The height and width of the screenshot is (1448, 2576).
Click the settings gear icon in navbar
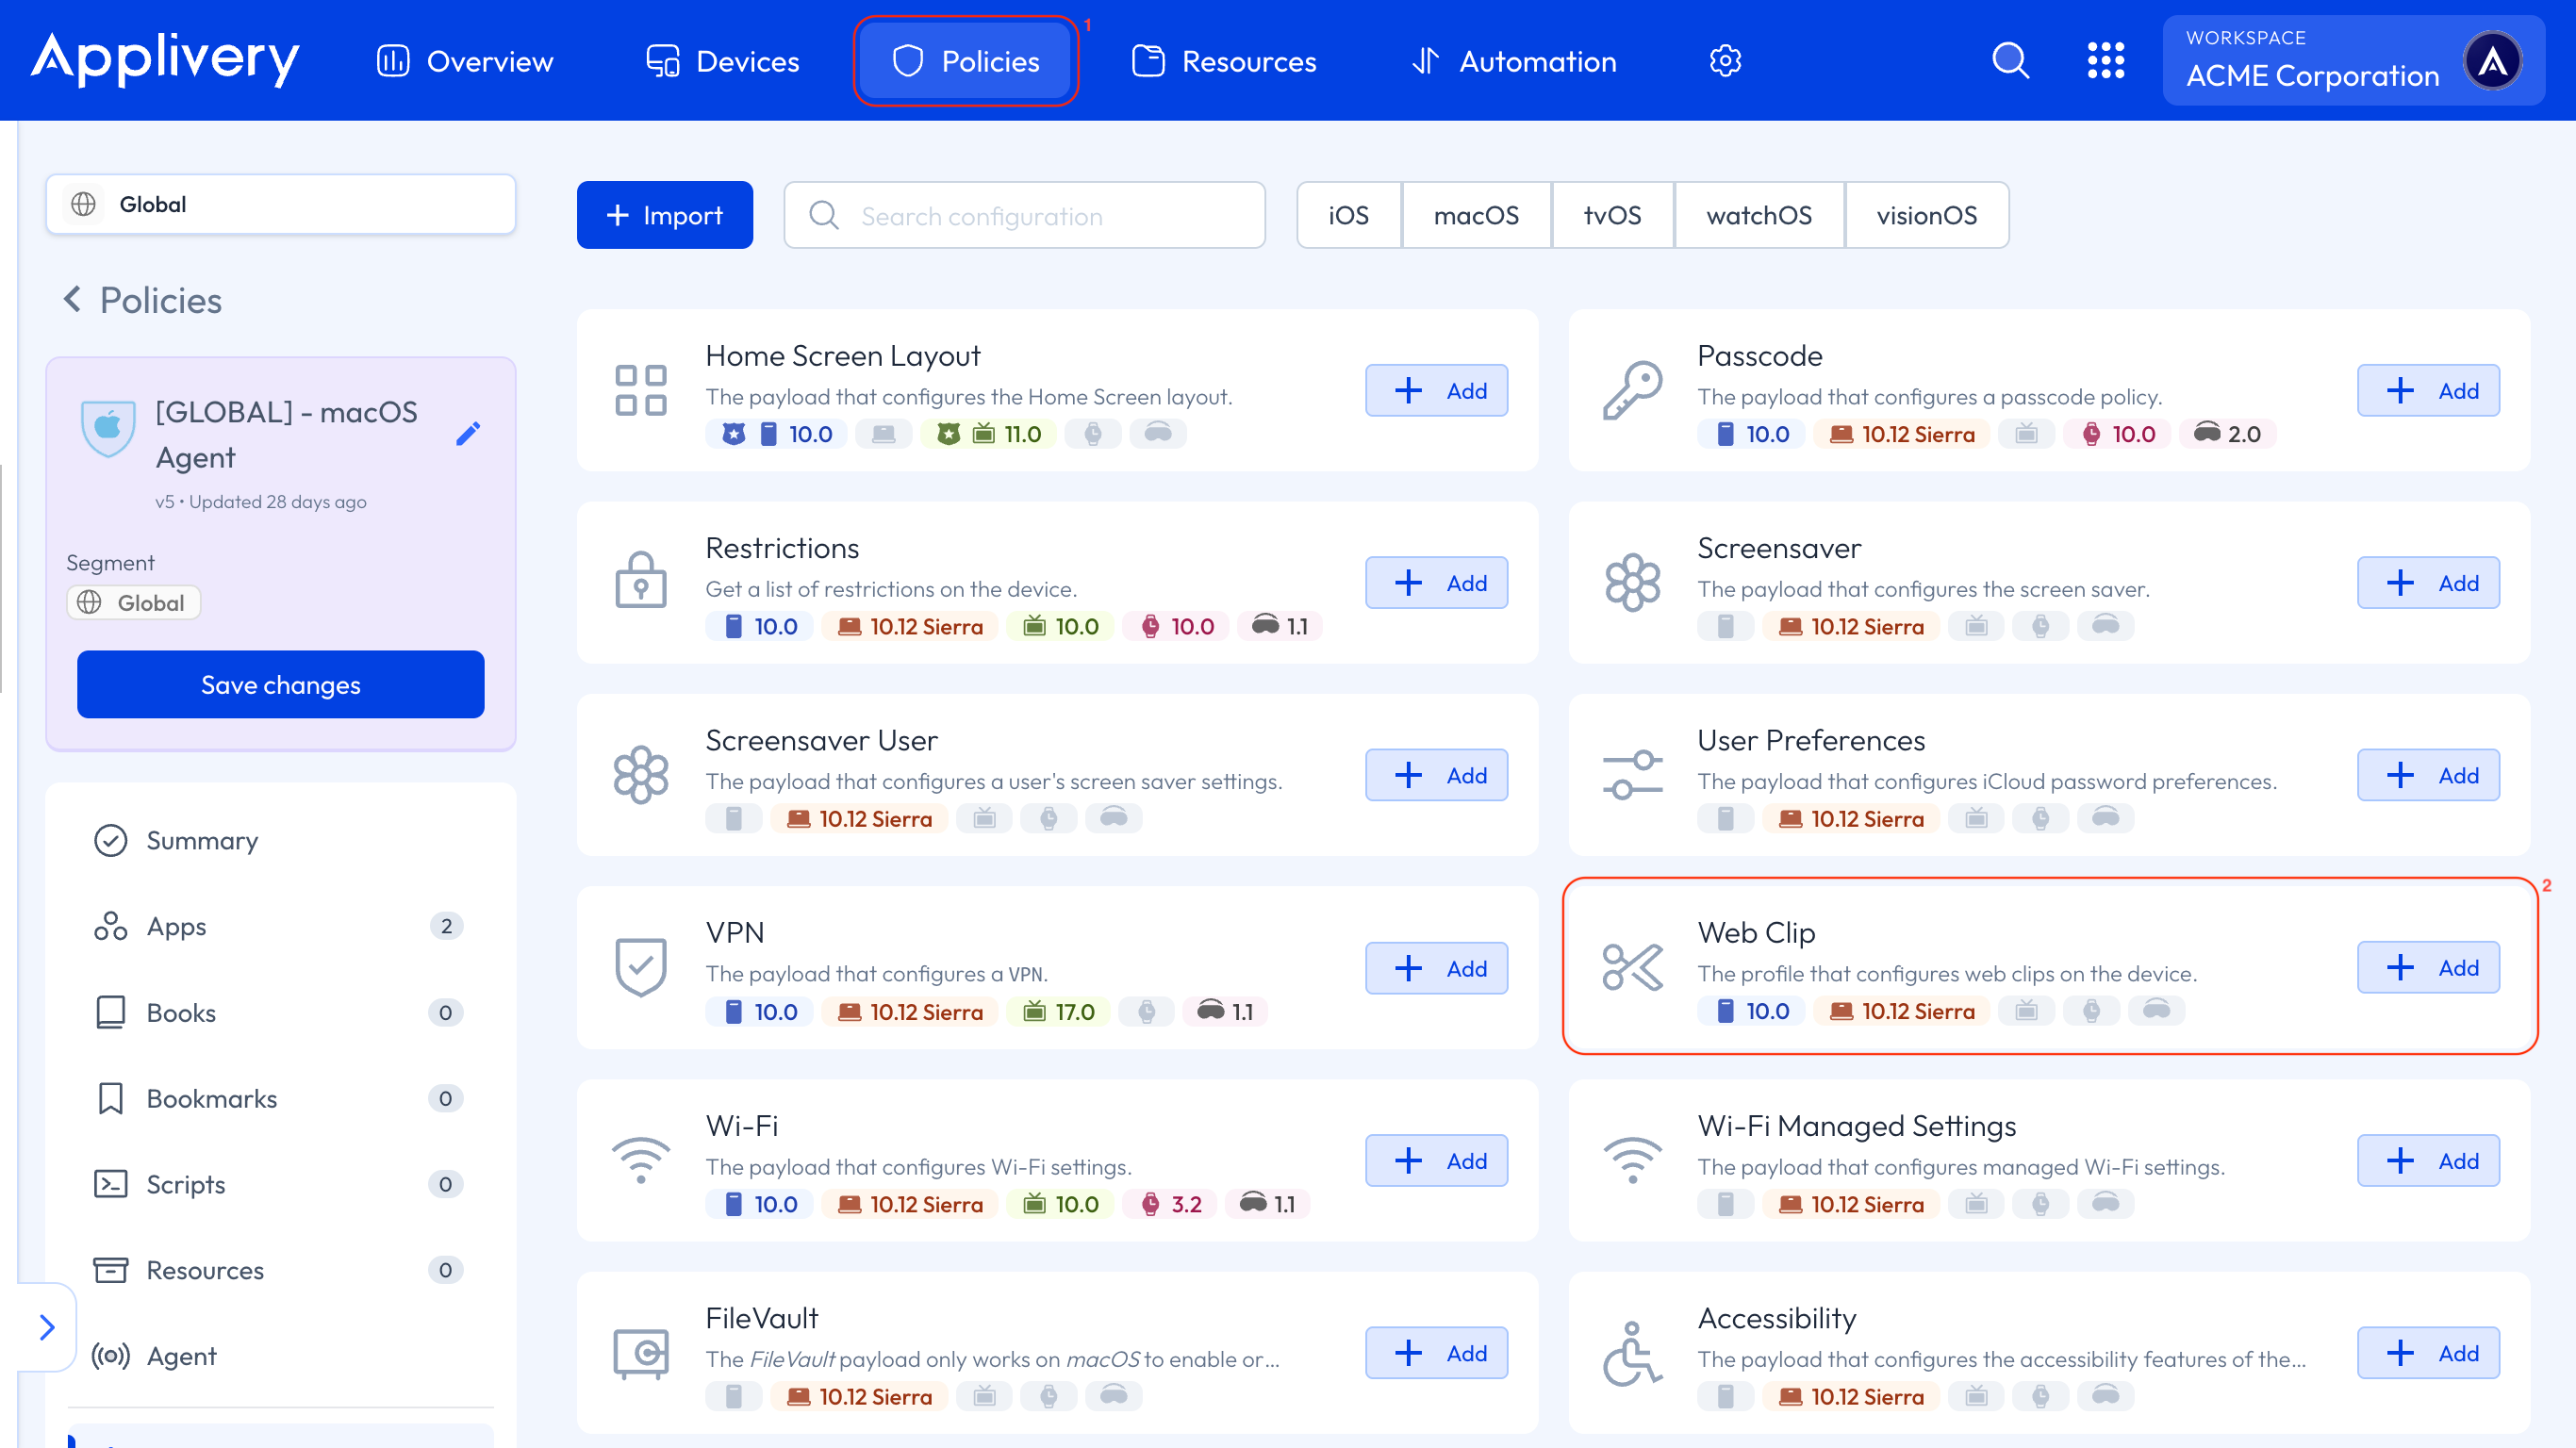(x=1725, y=61)
